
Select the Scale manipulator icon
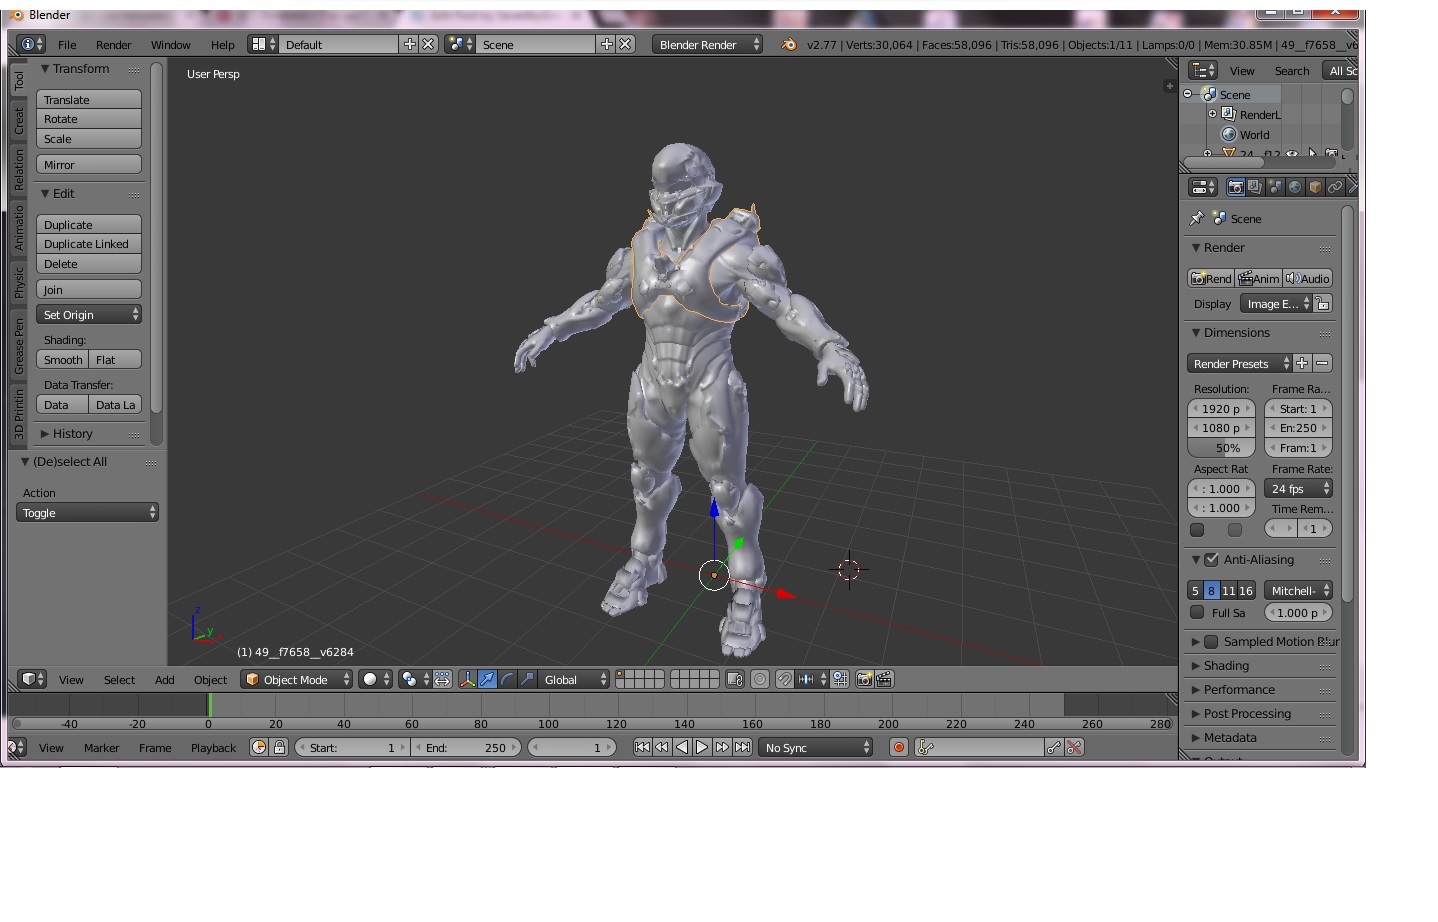527,679
